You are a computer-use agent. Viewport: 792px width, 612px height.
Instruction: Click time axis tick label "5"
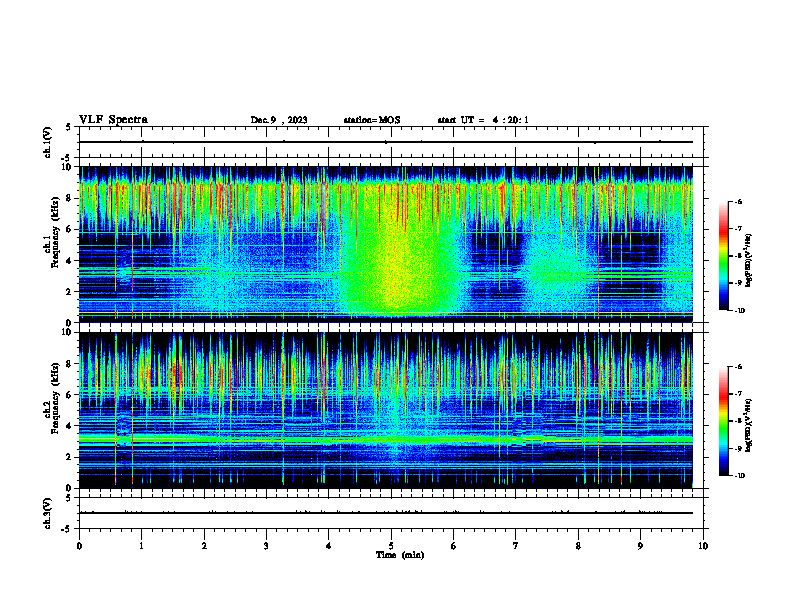(x=391, y=546)
